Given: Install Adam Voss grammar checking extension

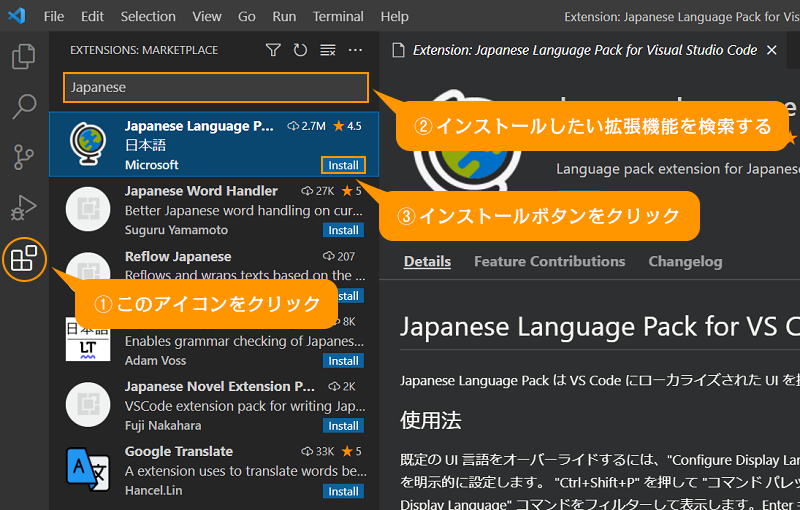Looking at the screenshot, I should [343, 361].
